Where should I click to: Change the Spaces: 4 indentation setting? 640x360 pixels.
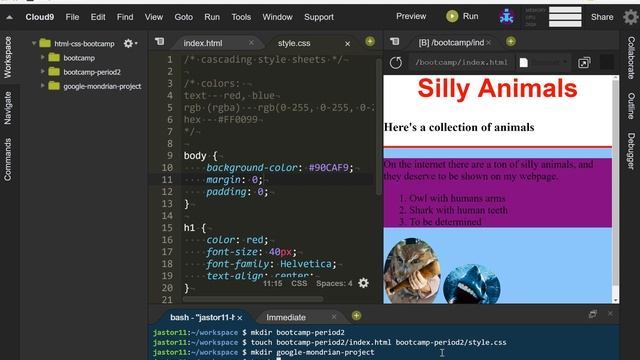(334, 283)
